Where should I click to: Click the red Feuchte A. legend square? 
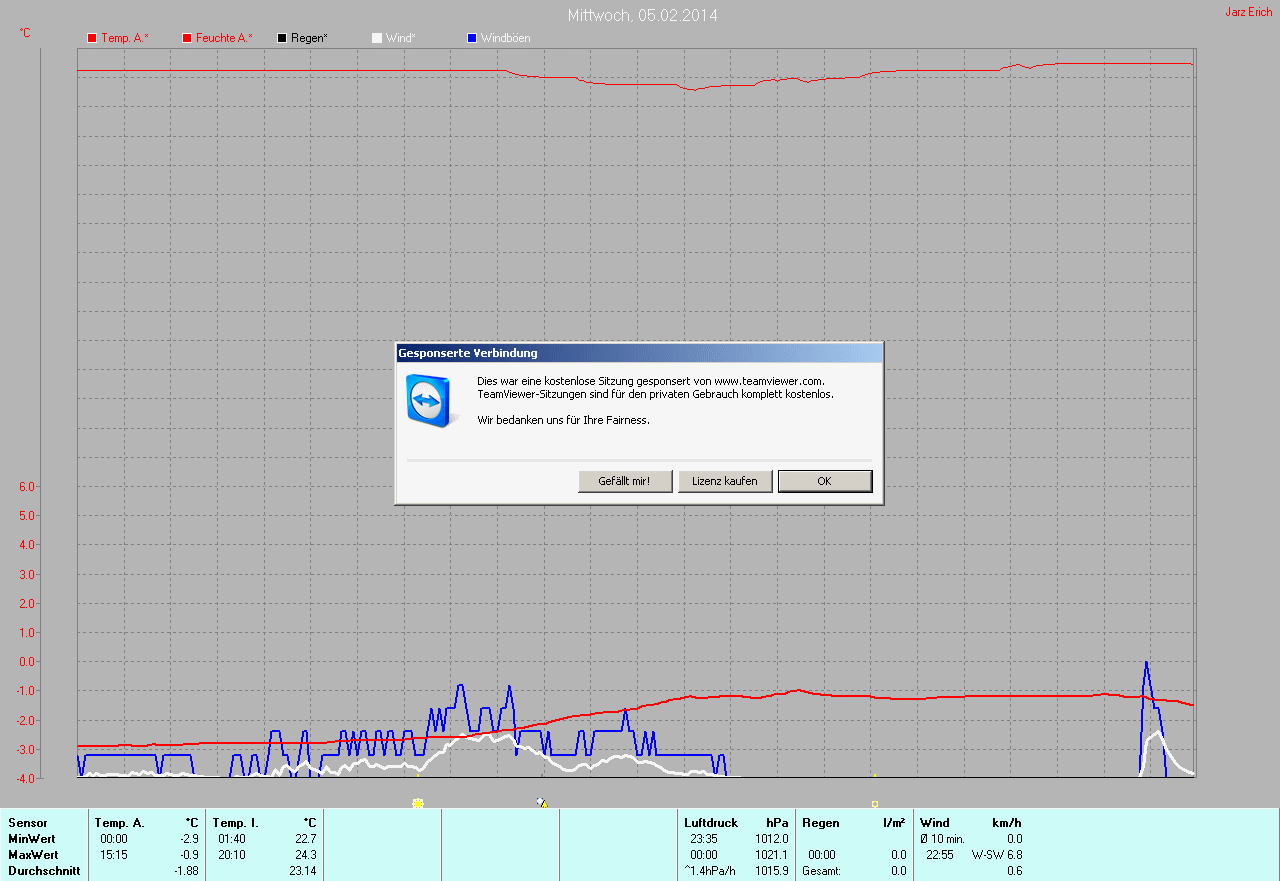pyautogui.click(x=187, y=38)
